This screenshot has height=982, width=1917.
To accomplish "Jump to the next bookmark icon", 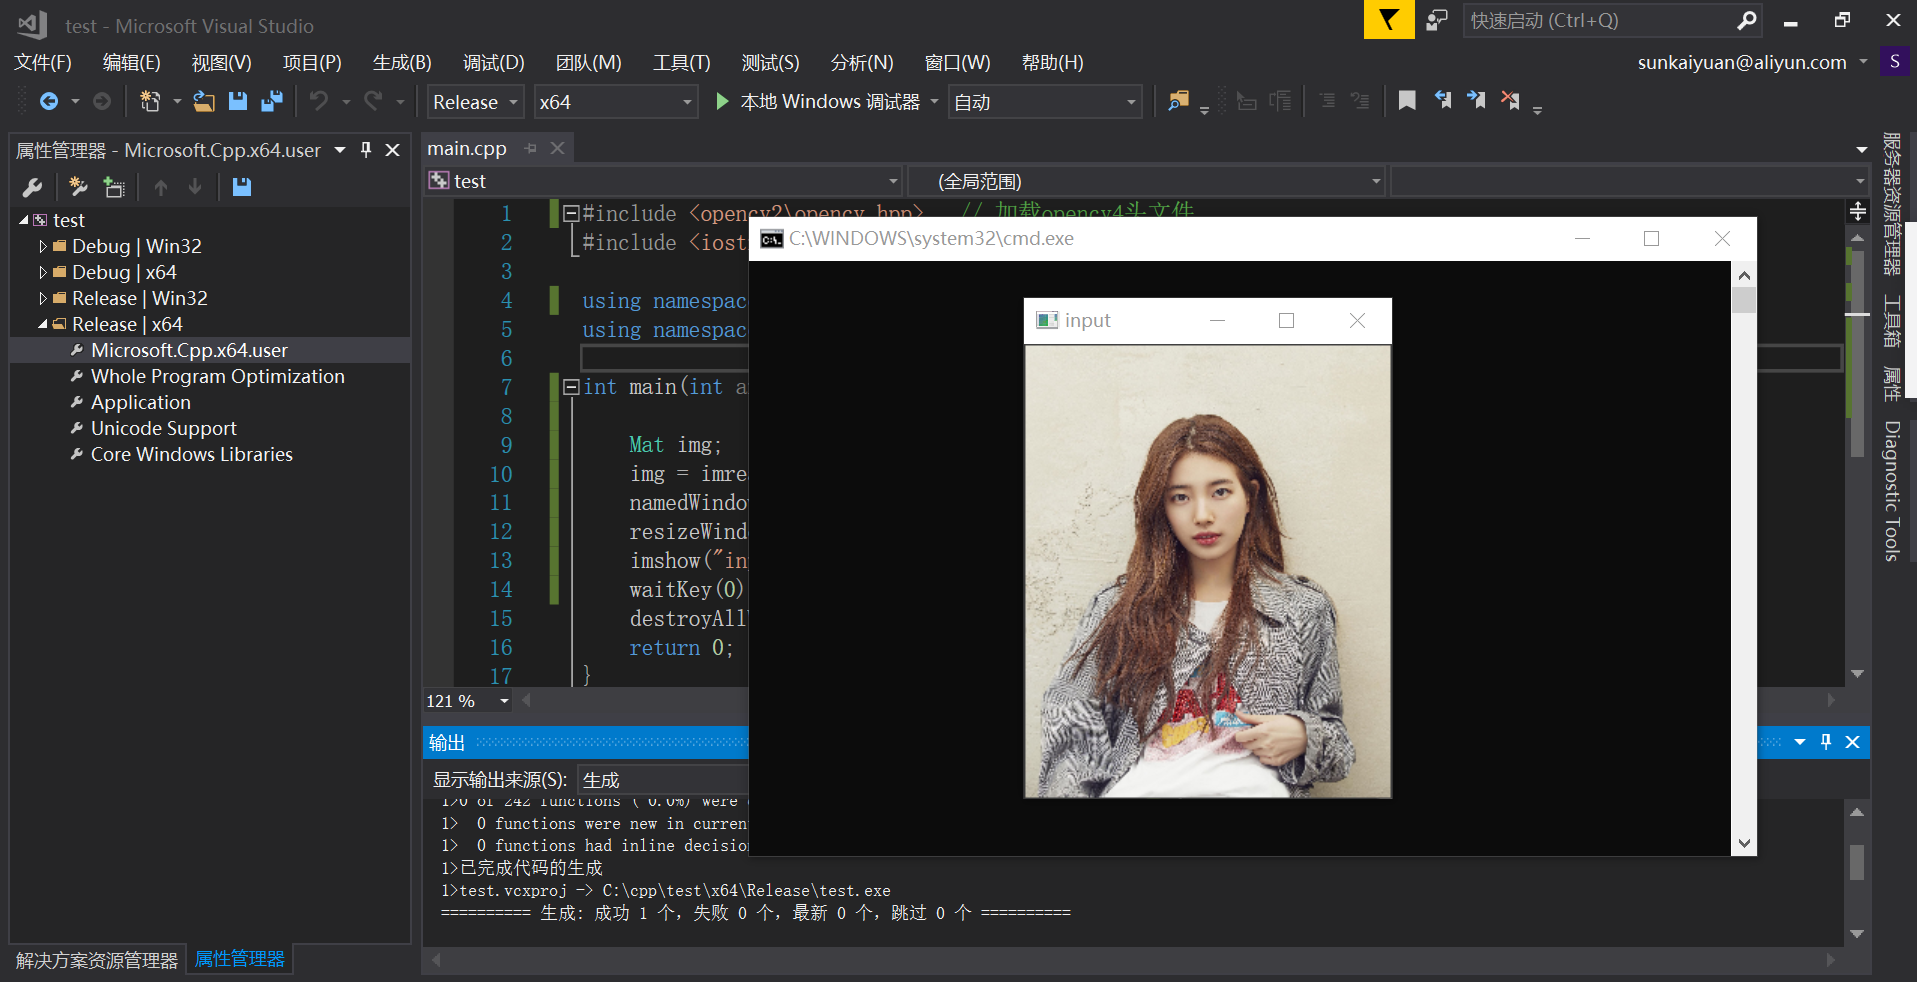I will (1476, 100).
